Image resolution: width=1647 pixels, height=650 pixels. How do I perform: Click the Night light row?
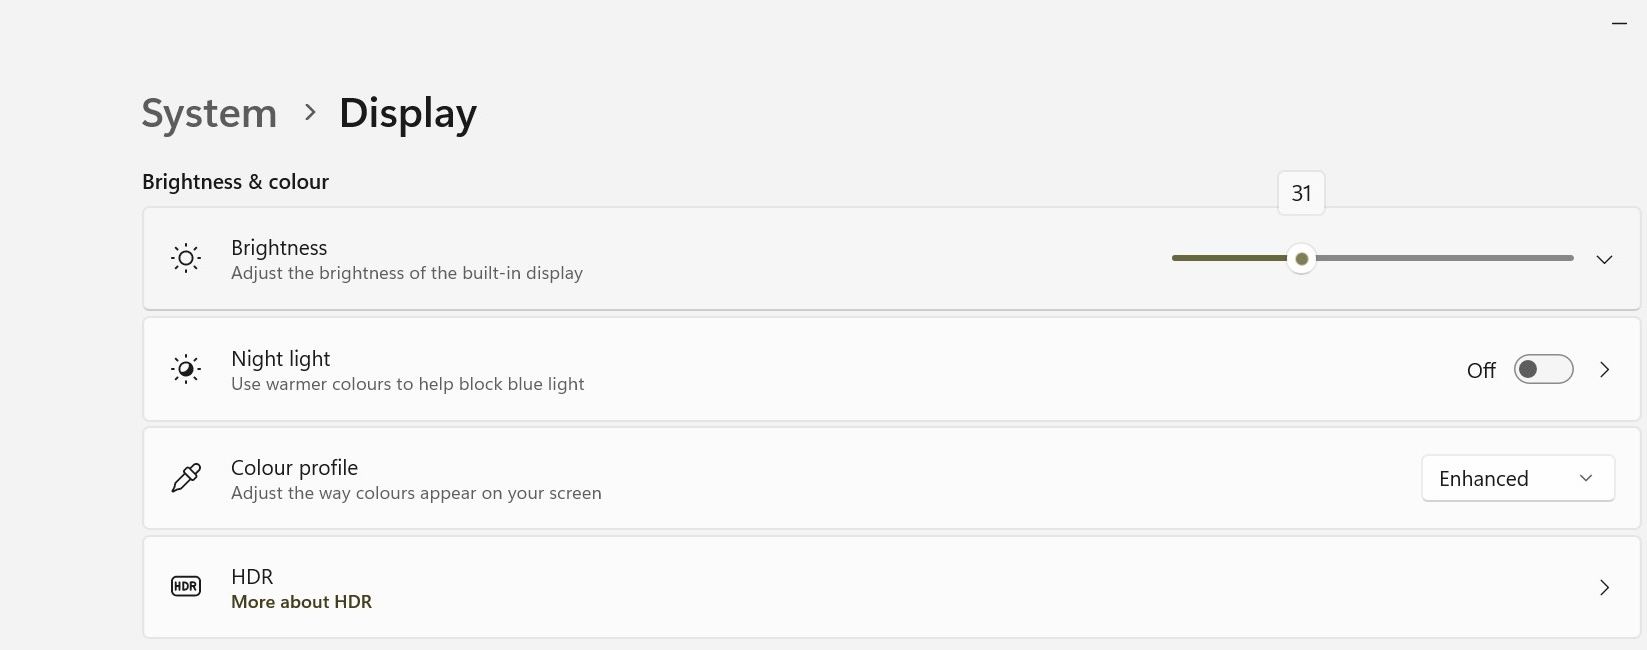pos(700,369)
